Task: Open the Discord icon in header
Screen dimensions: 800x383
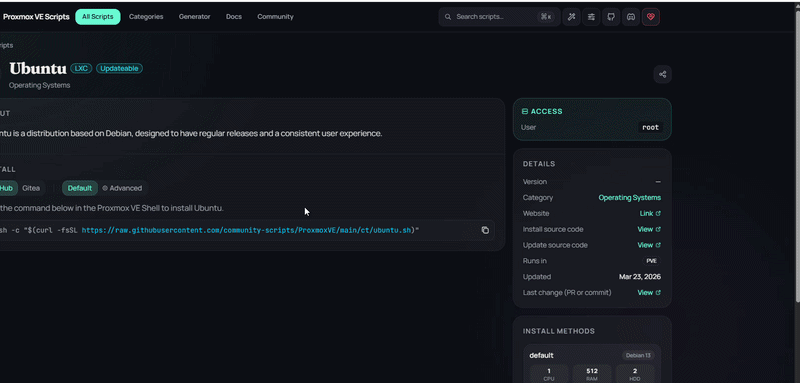Action: [631, 17]
